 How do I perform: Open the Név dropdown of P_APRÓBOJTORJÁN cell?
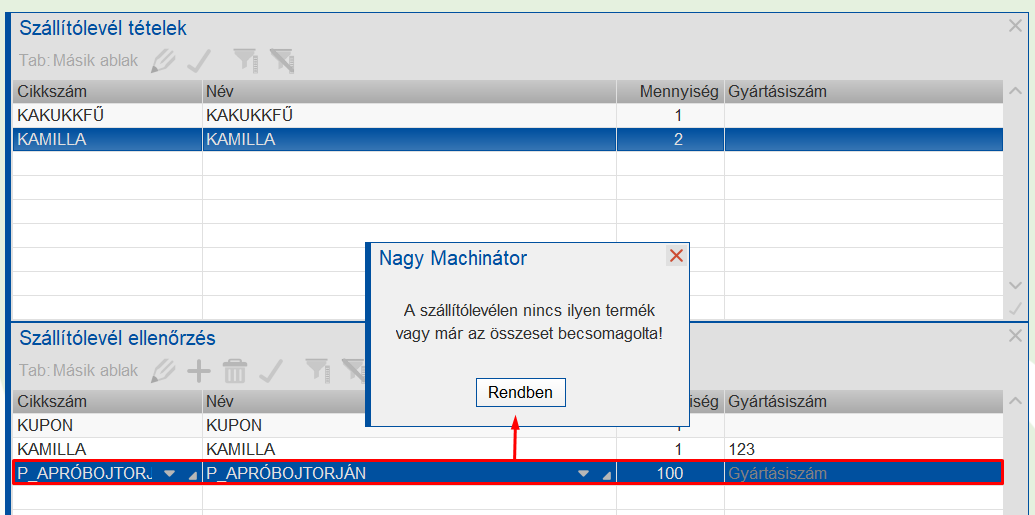tap(583, 473)
